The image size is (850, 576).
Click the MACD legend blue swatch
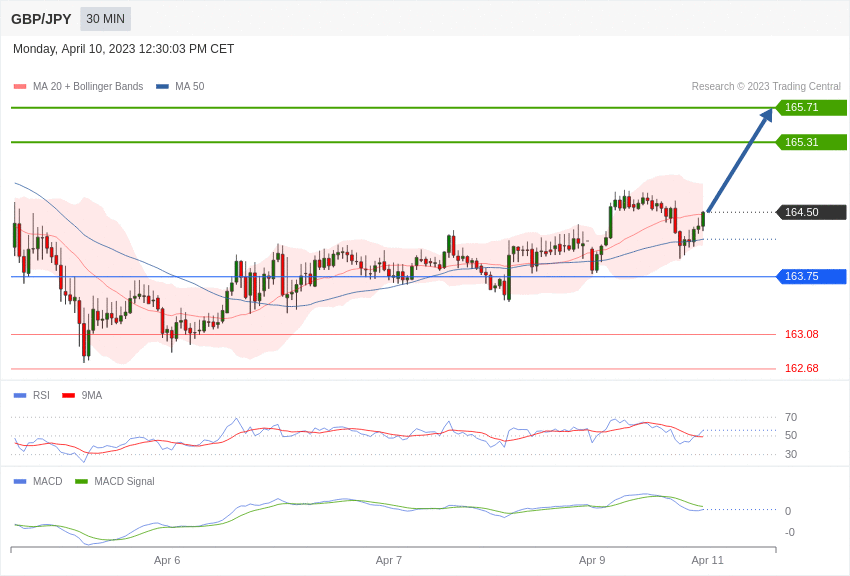[20, 481]
